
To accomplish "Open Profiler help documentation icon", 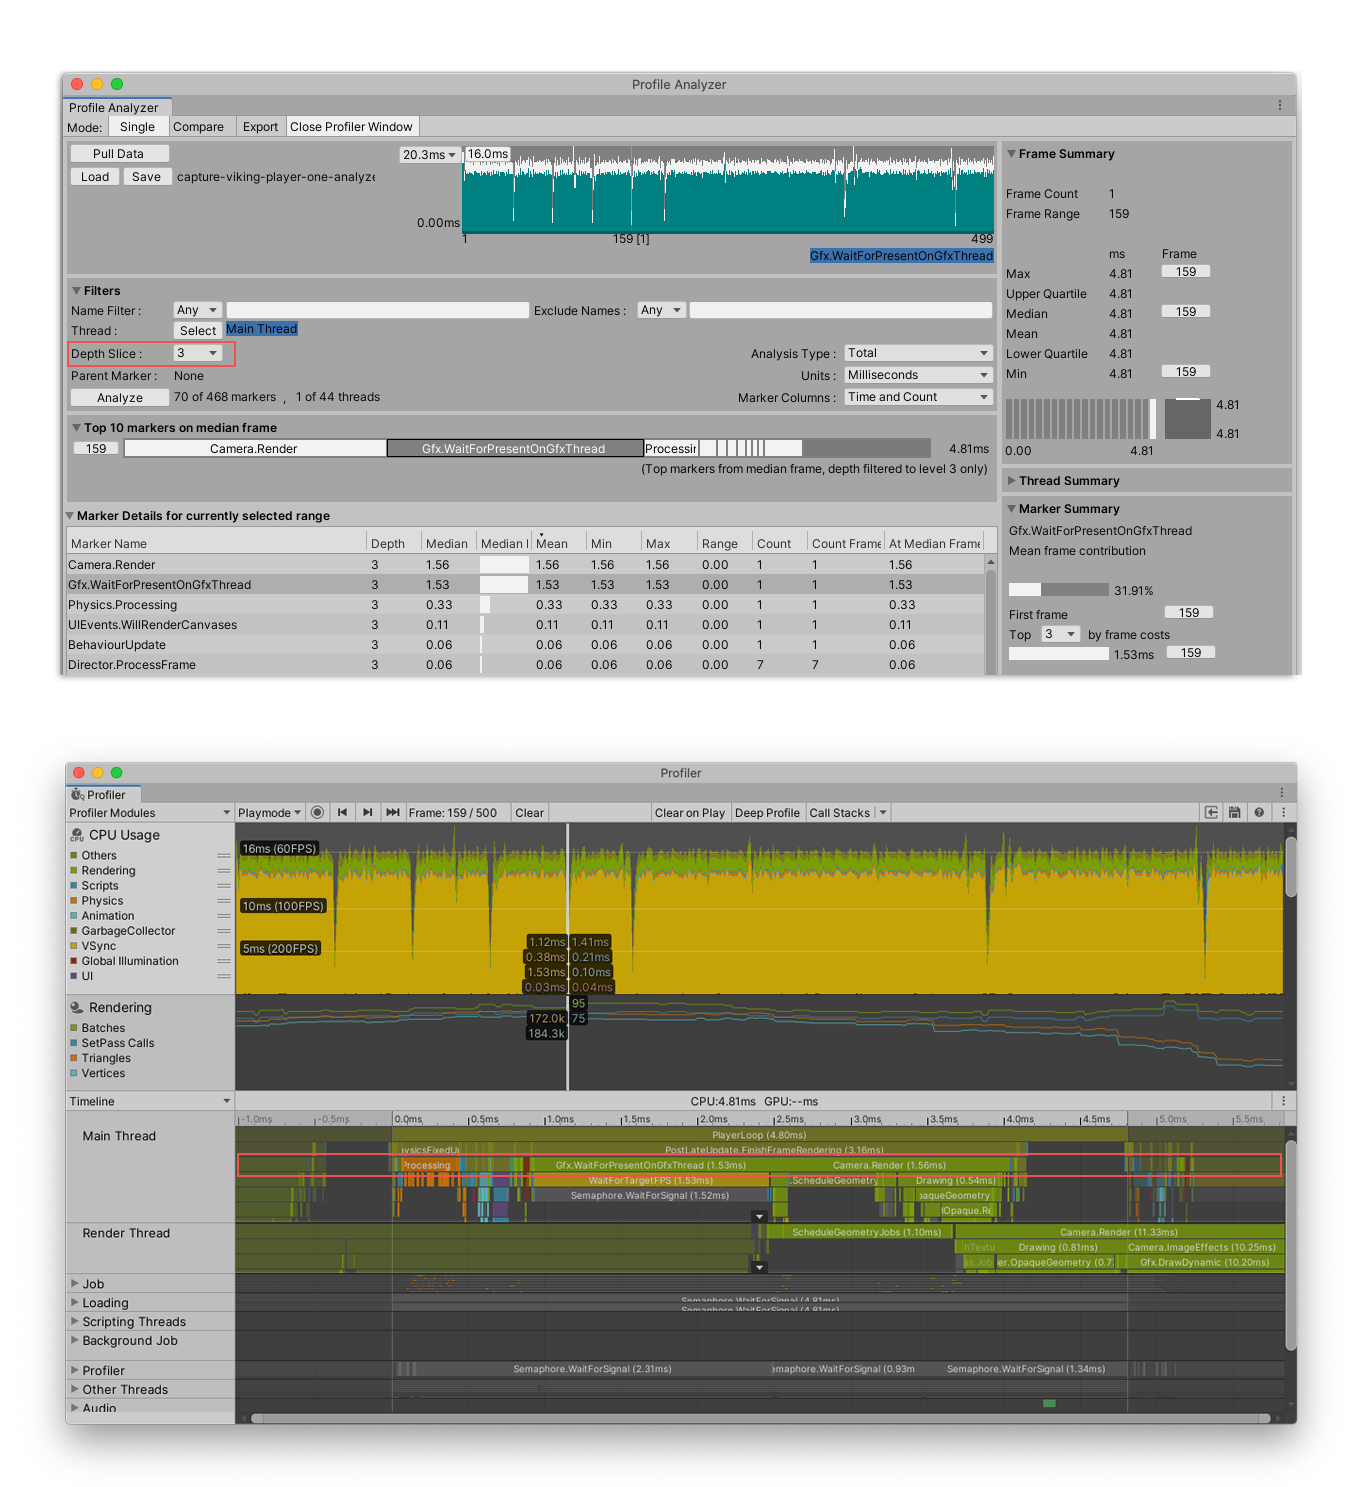I will (1259, 813).
